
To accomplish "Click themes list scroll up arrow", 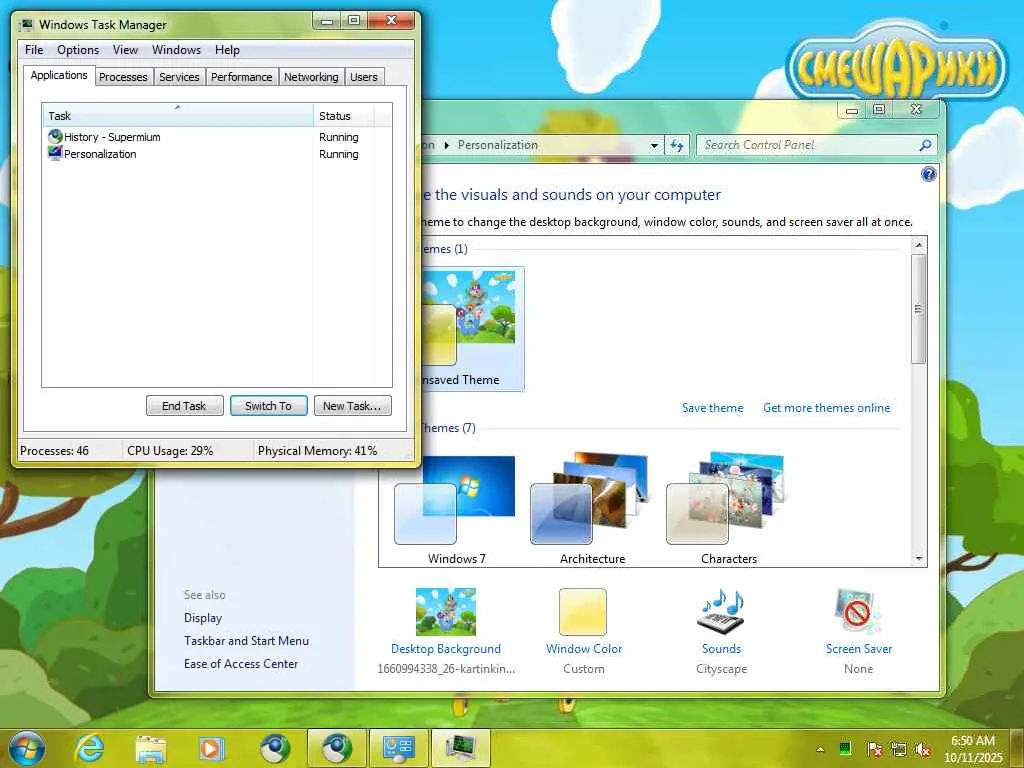I will click(x=919, y=245).
